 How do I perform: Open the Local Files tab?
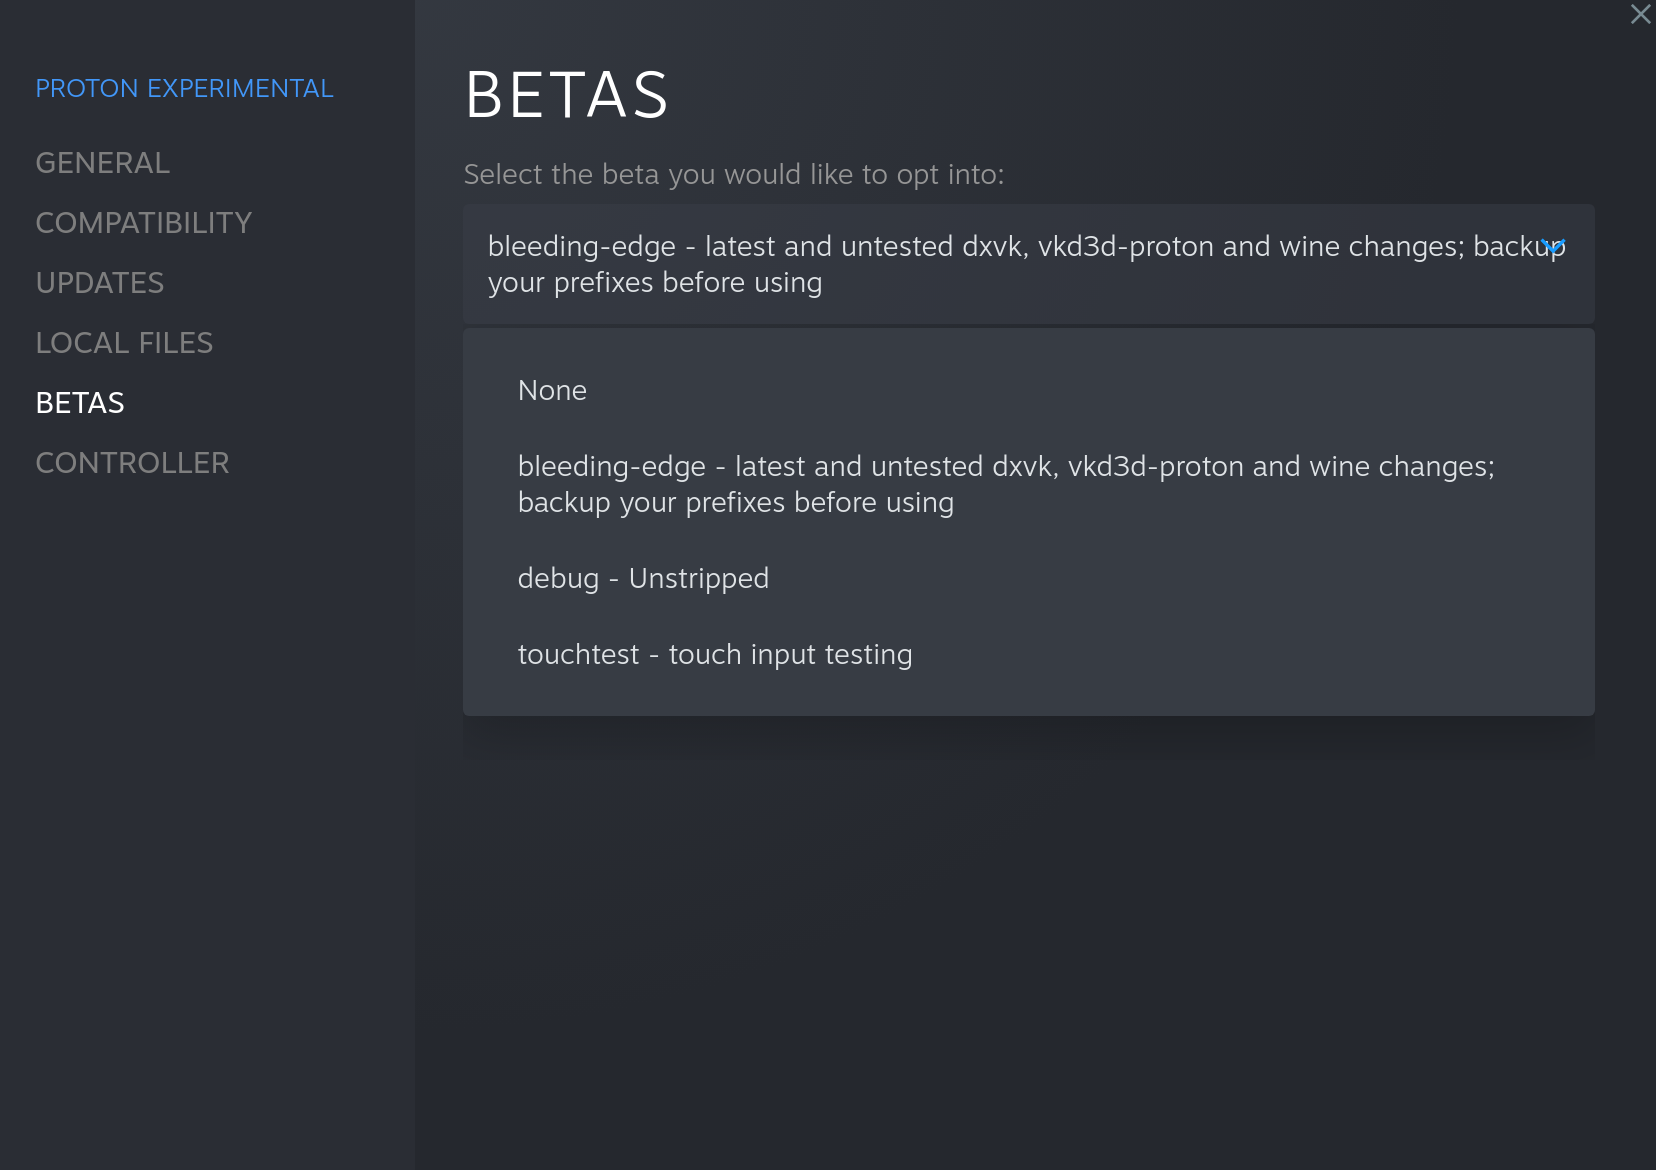coord(125,343)
